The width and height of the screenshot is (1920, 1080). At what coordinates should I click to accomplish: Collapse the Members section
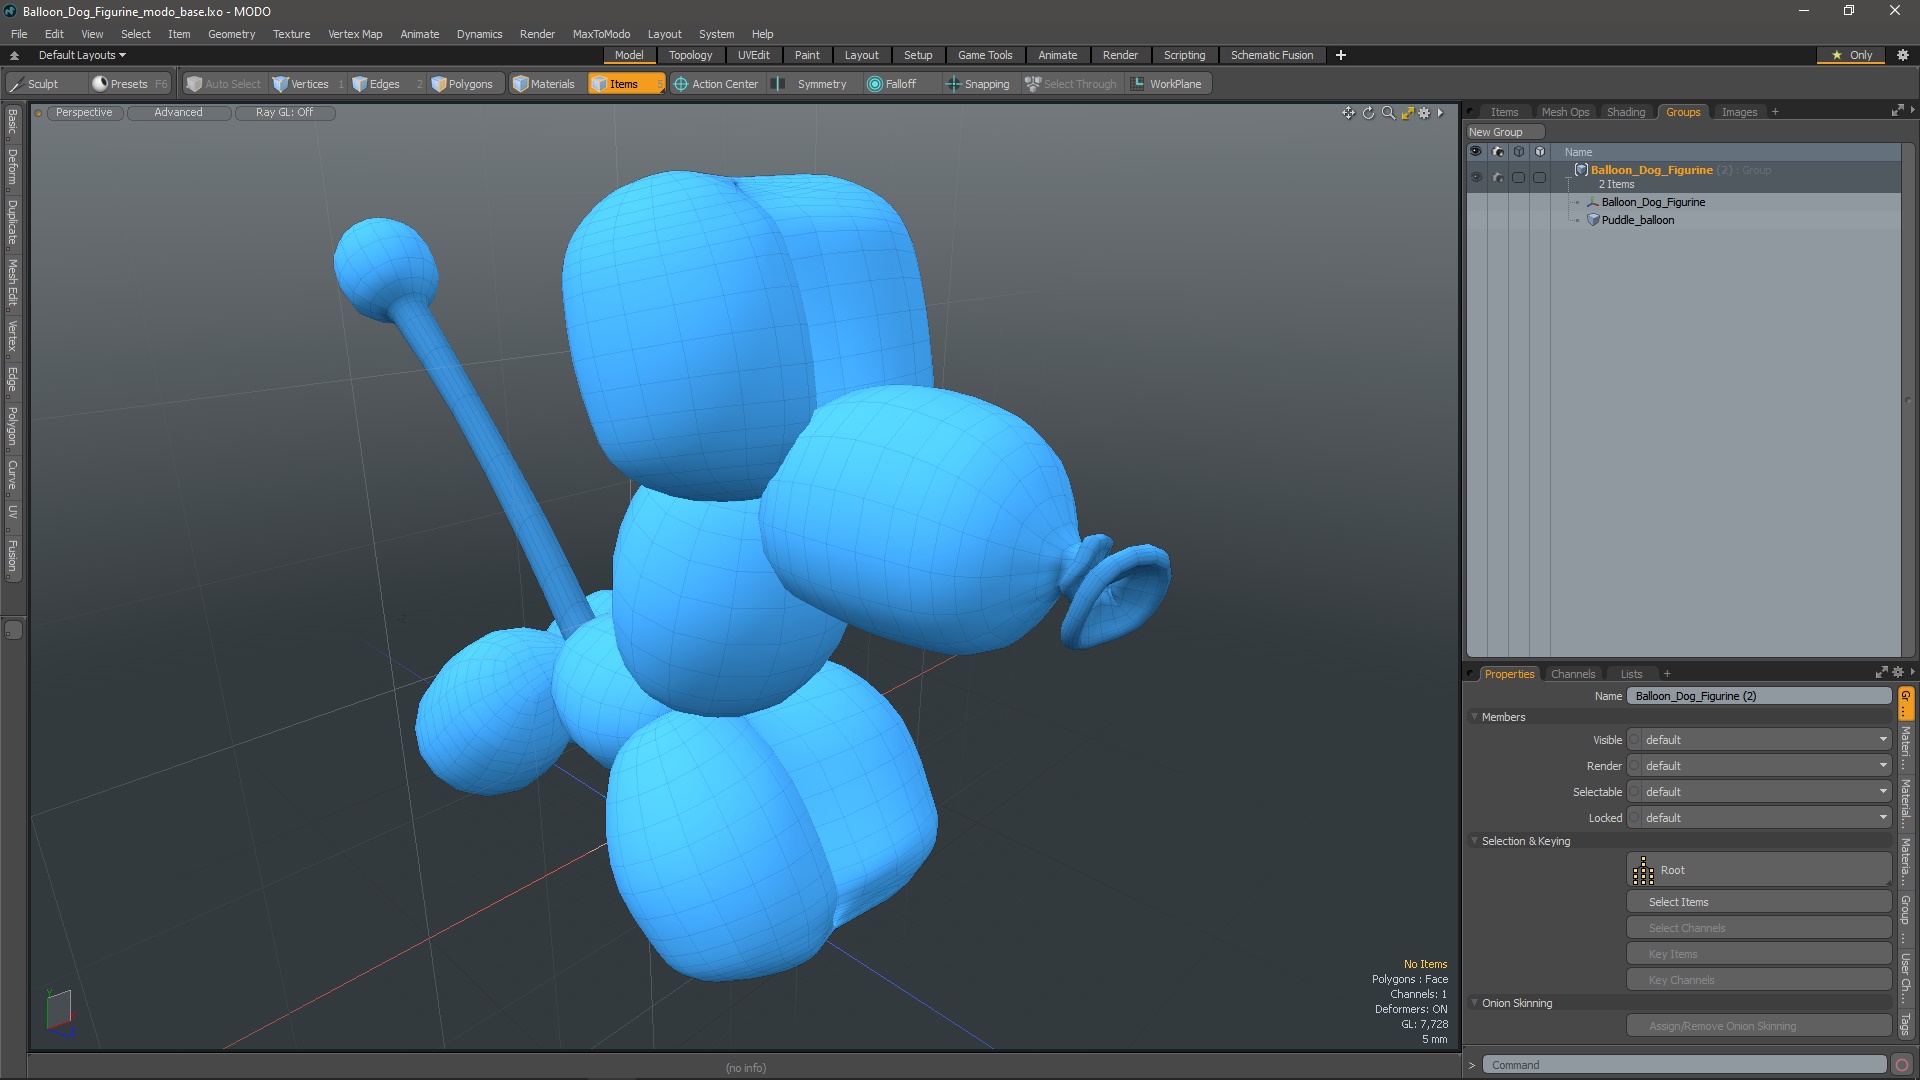click(x=1474, y=717)
